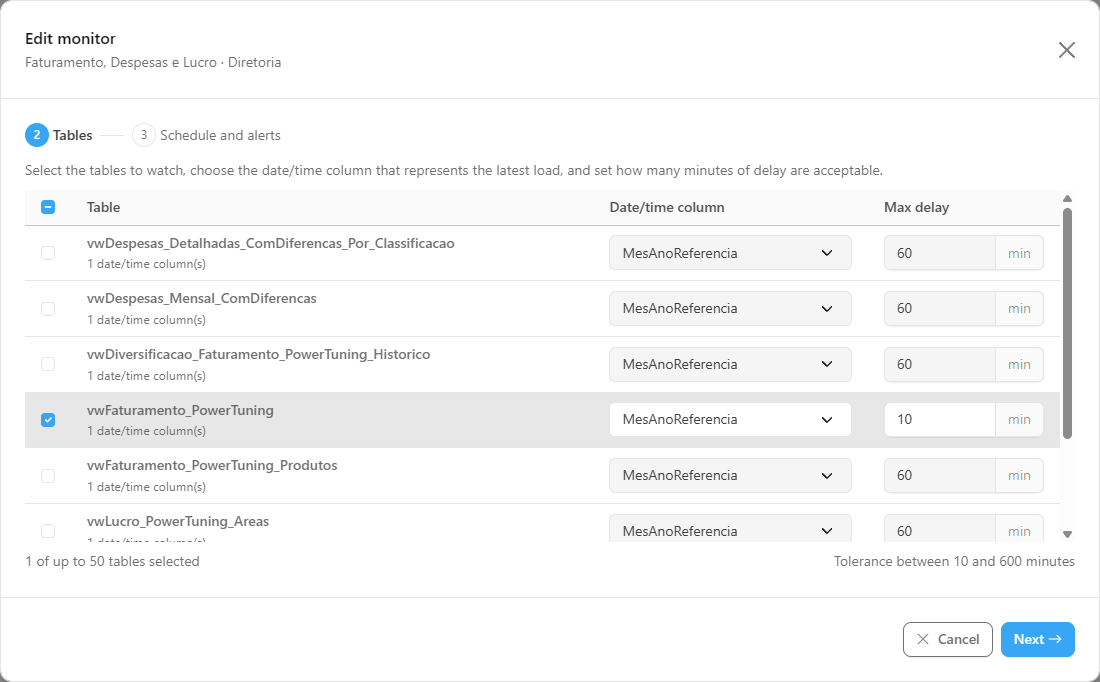
Task: Click max delay field showing 10
Action: tap(939, 420)
